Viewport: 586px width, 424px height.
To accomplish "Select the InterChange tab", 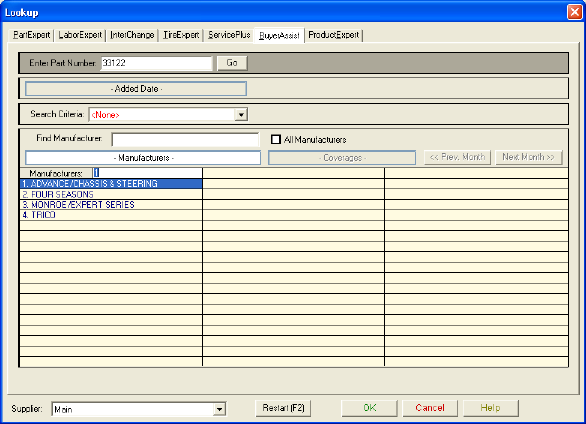I will tap(132, 35).
